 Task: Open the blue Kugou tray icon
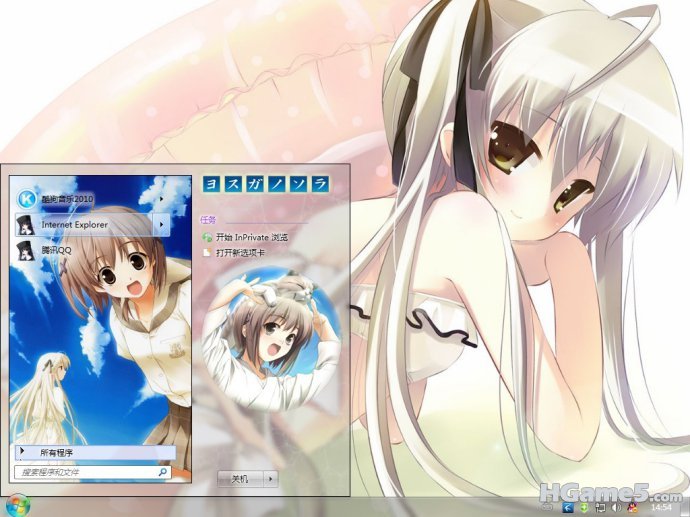(x=568, y=508)
